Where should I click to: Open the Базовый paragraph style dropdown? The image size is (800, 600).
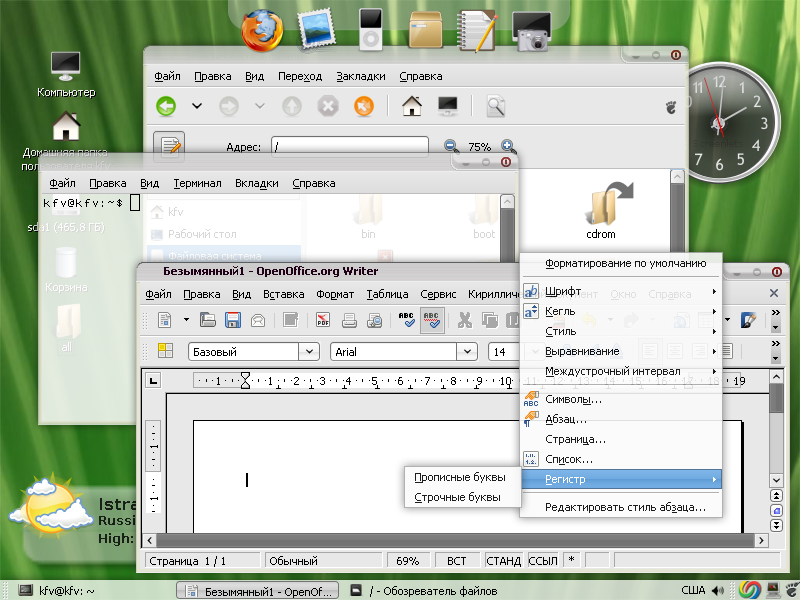(309, 352)
